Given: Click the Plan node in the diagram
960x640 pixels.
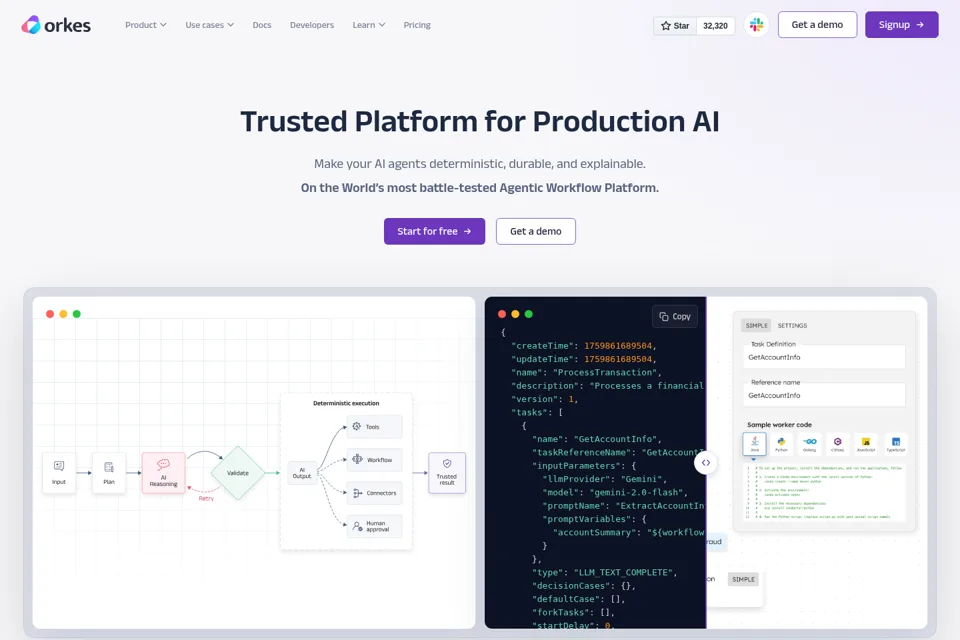Looking at the screenshot, I should tap(109, 472).
